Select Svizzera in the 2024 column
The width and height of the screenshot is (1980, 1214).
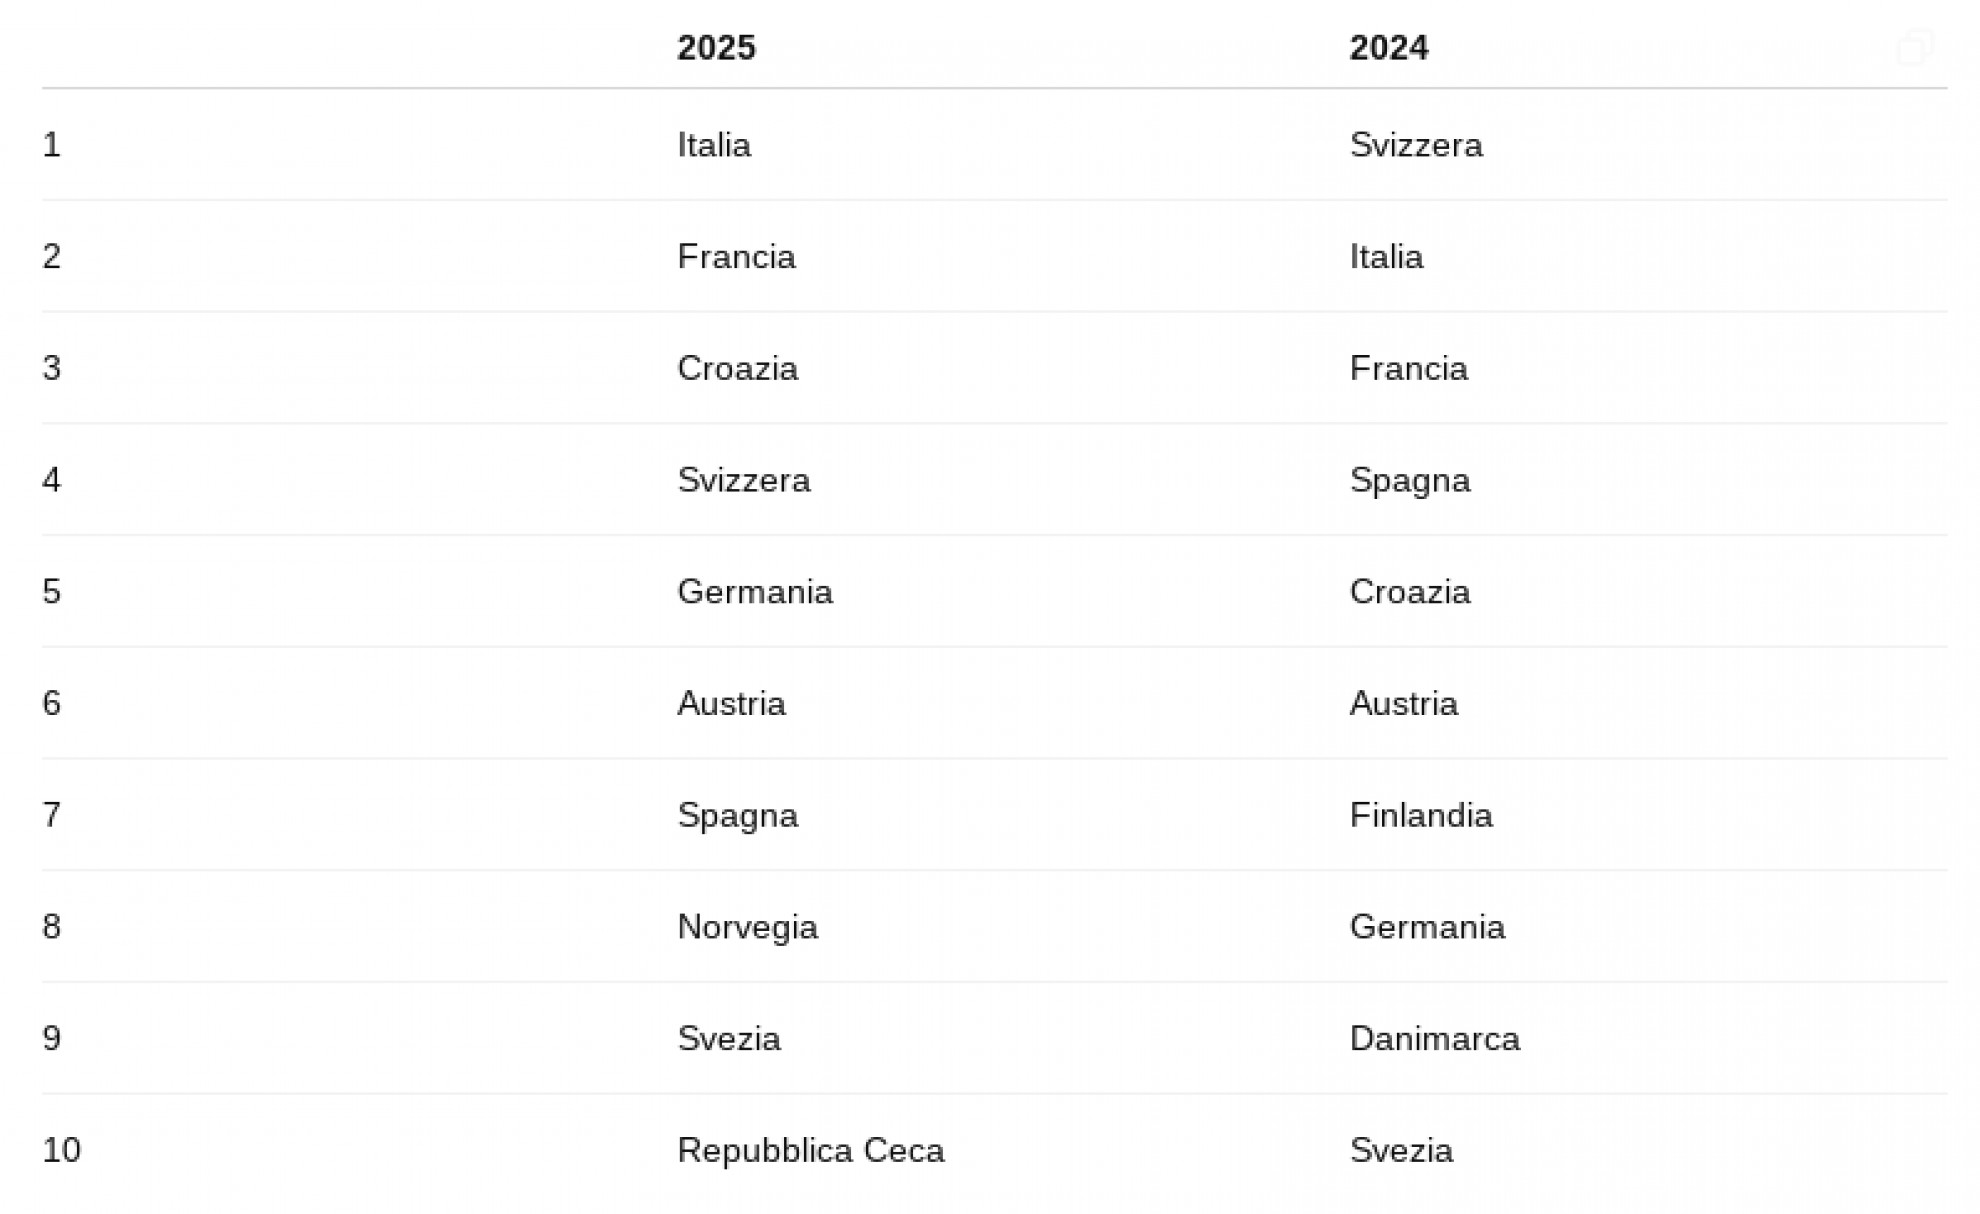pos(1415,145)
